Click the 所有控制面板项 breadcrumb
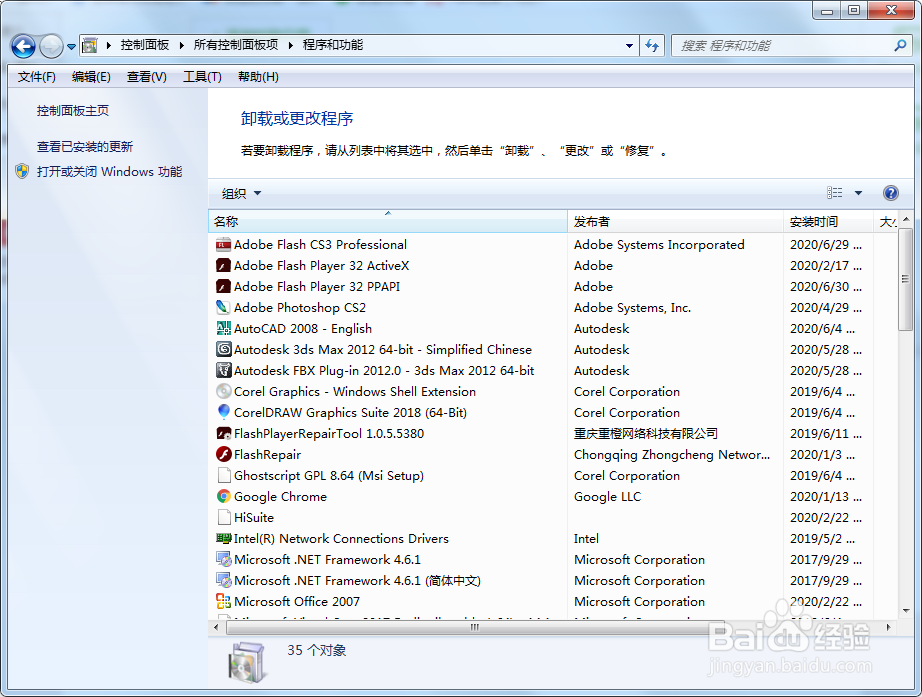Screen dimensions: 922x697 [x=236, y=45]
